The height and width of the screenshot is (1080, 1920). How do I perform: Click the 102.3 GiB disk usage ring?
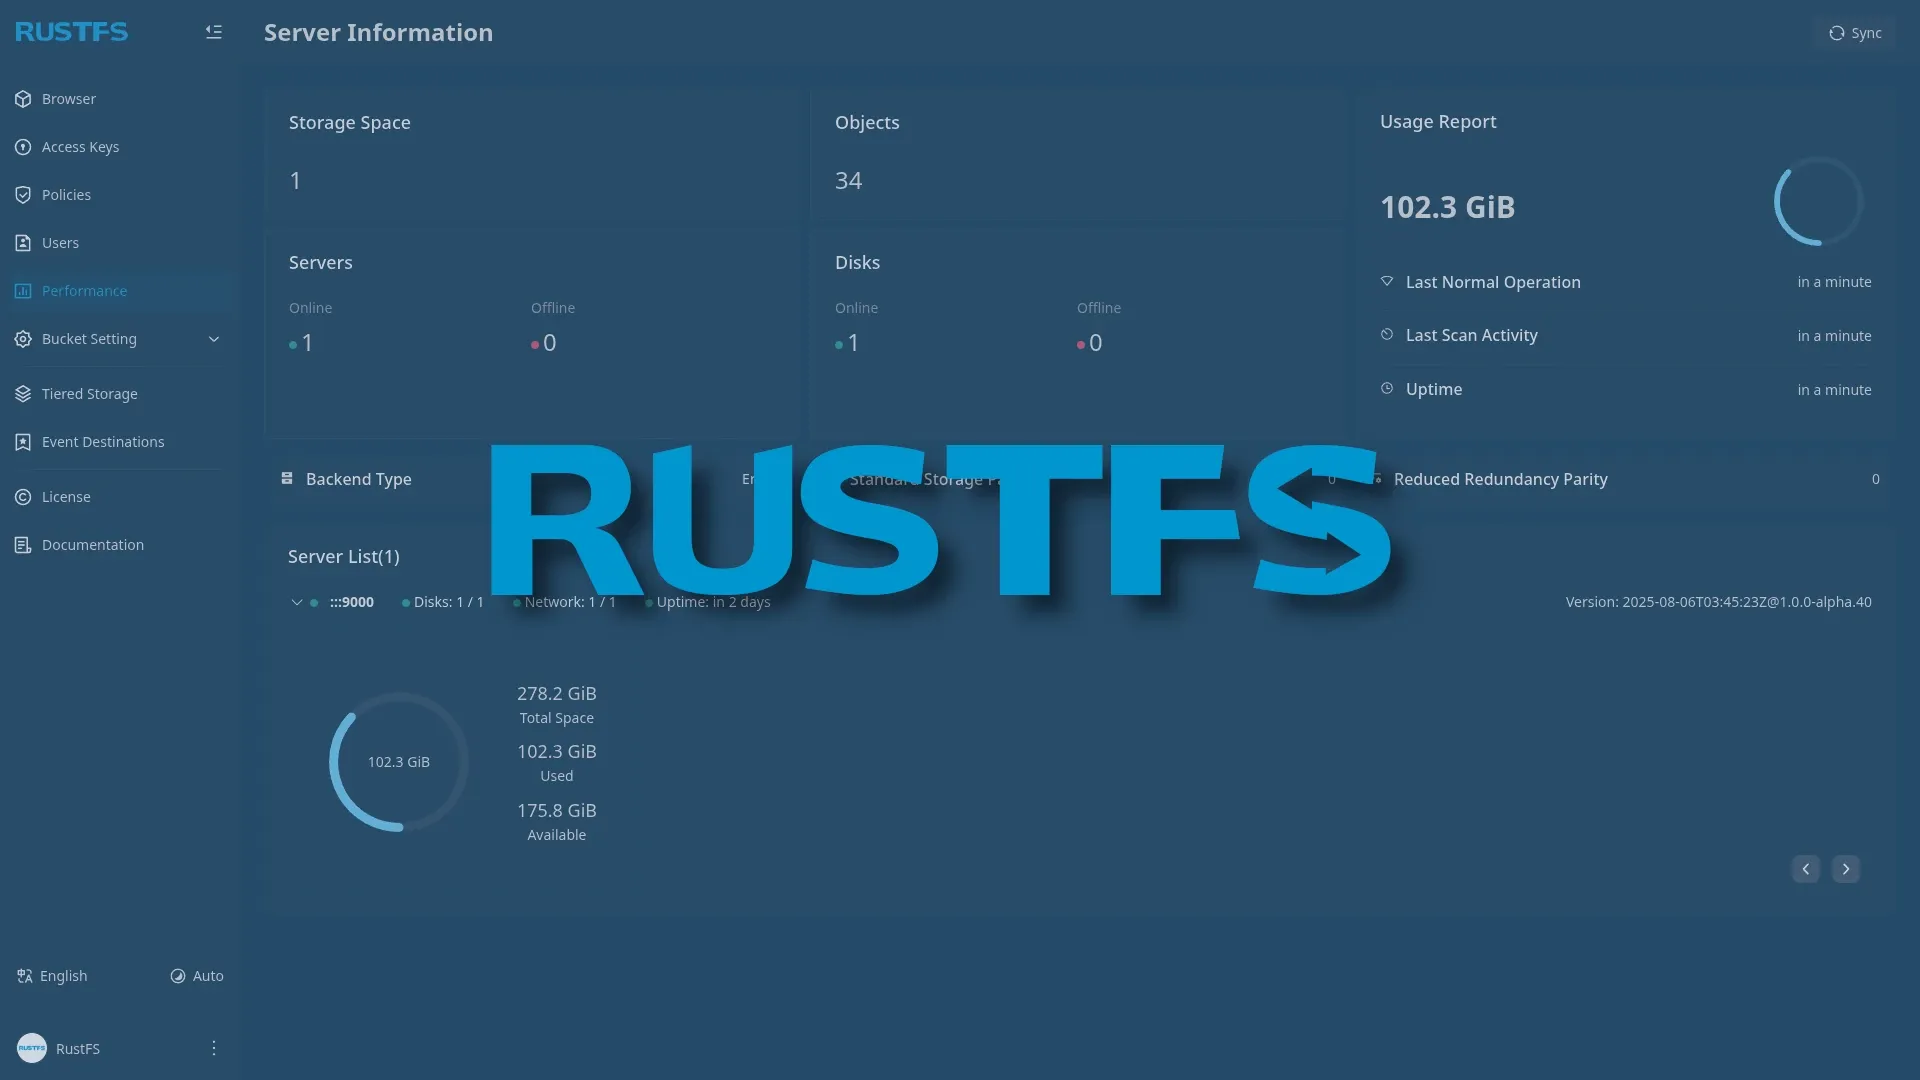(x=399, y=762)
